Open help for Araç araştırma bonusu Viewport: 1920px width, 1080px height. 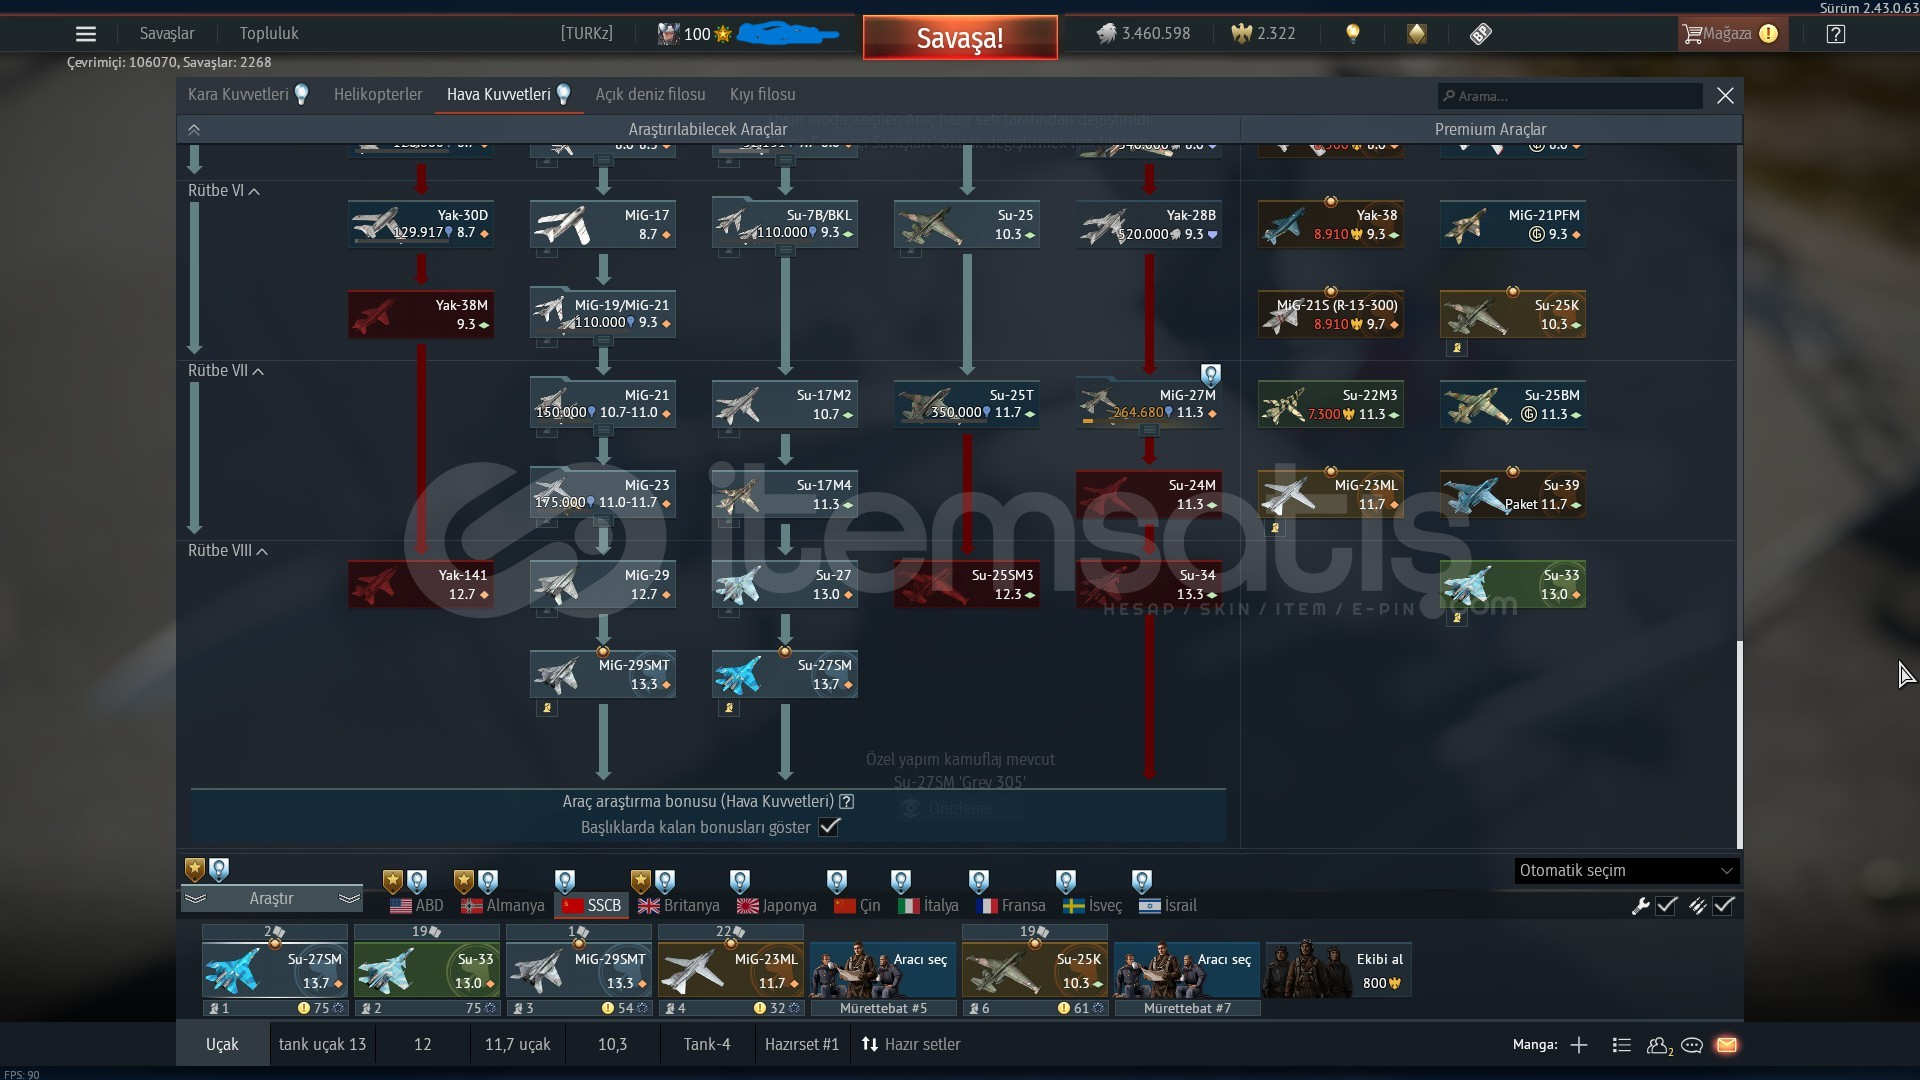coord(846,801)
